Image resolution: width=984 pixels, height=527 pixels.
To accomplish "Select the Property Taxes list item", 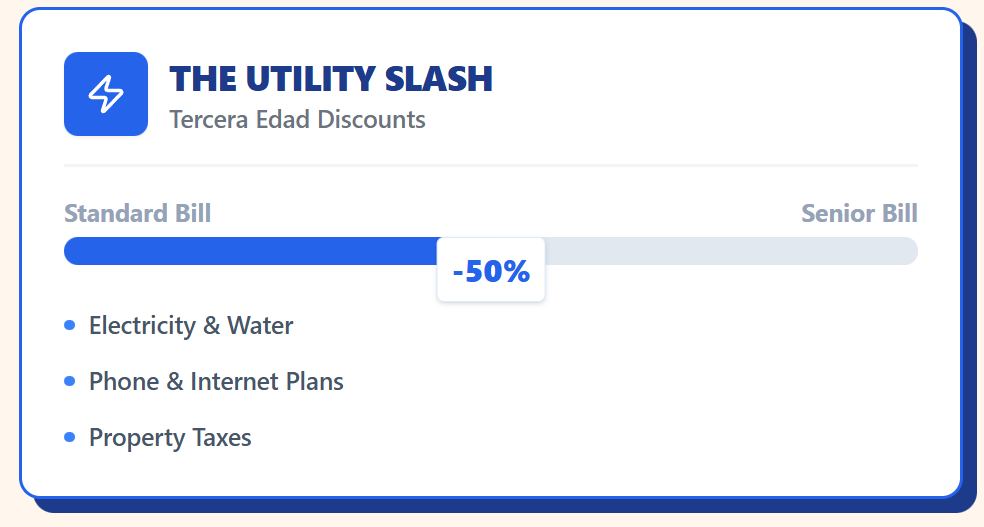I will click(x=170, y=437).
